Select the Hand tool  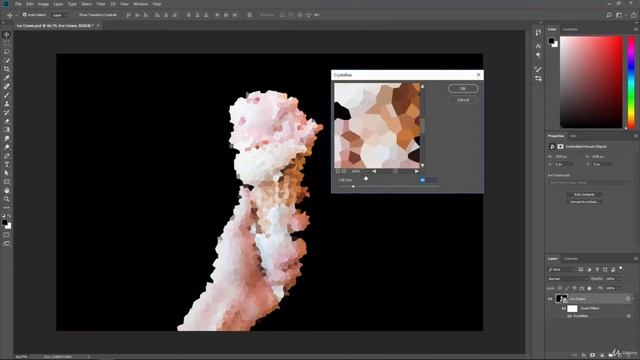coord(7,191)
